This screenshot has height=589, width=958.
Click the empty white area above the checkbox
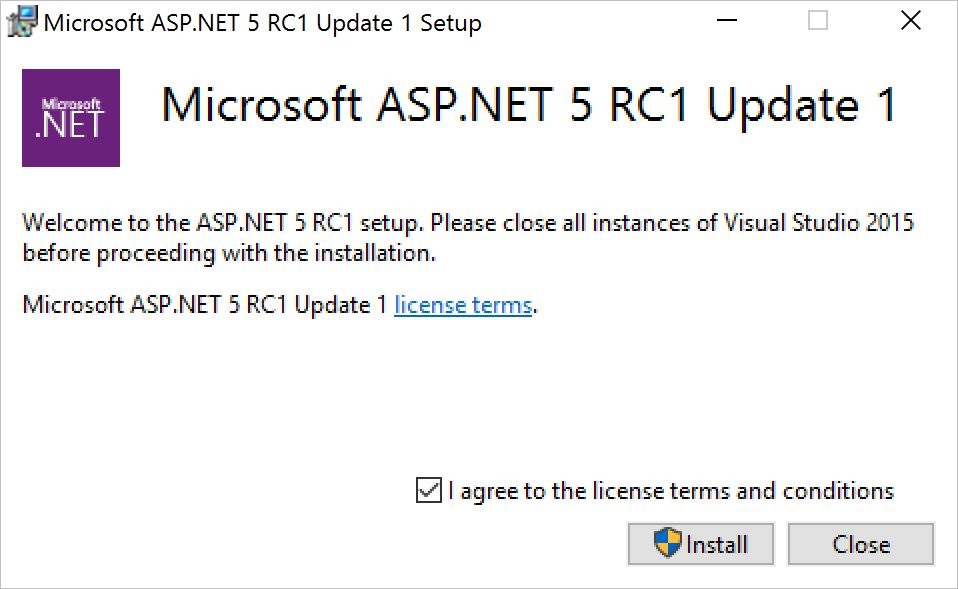coord(480,400)
